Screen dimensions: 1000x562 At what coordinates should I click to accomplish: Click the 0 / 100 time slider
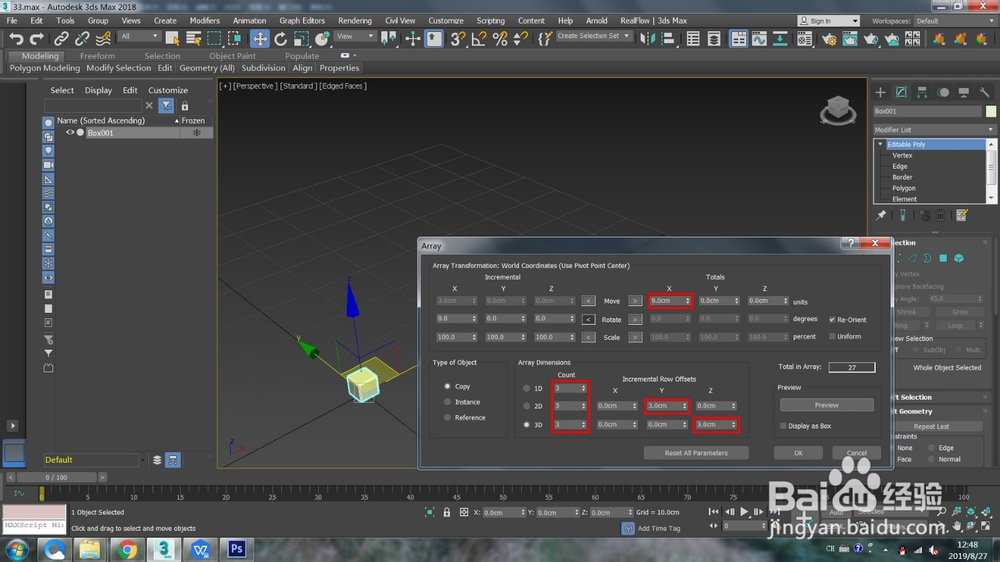tap(56, 477)
